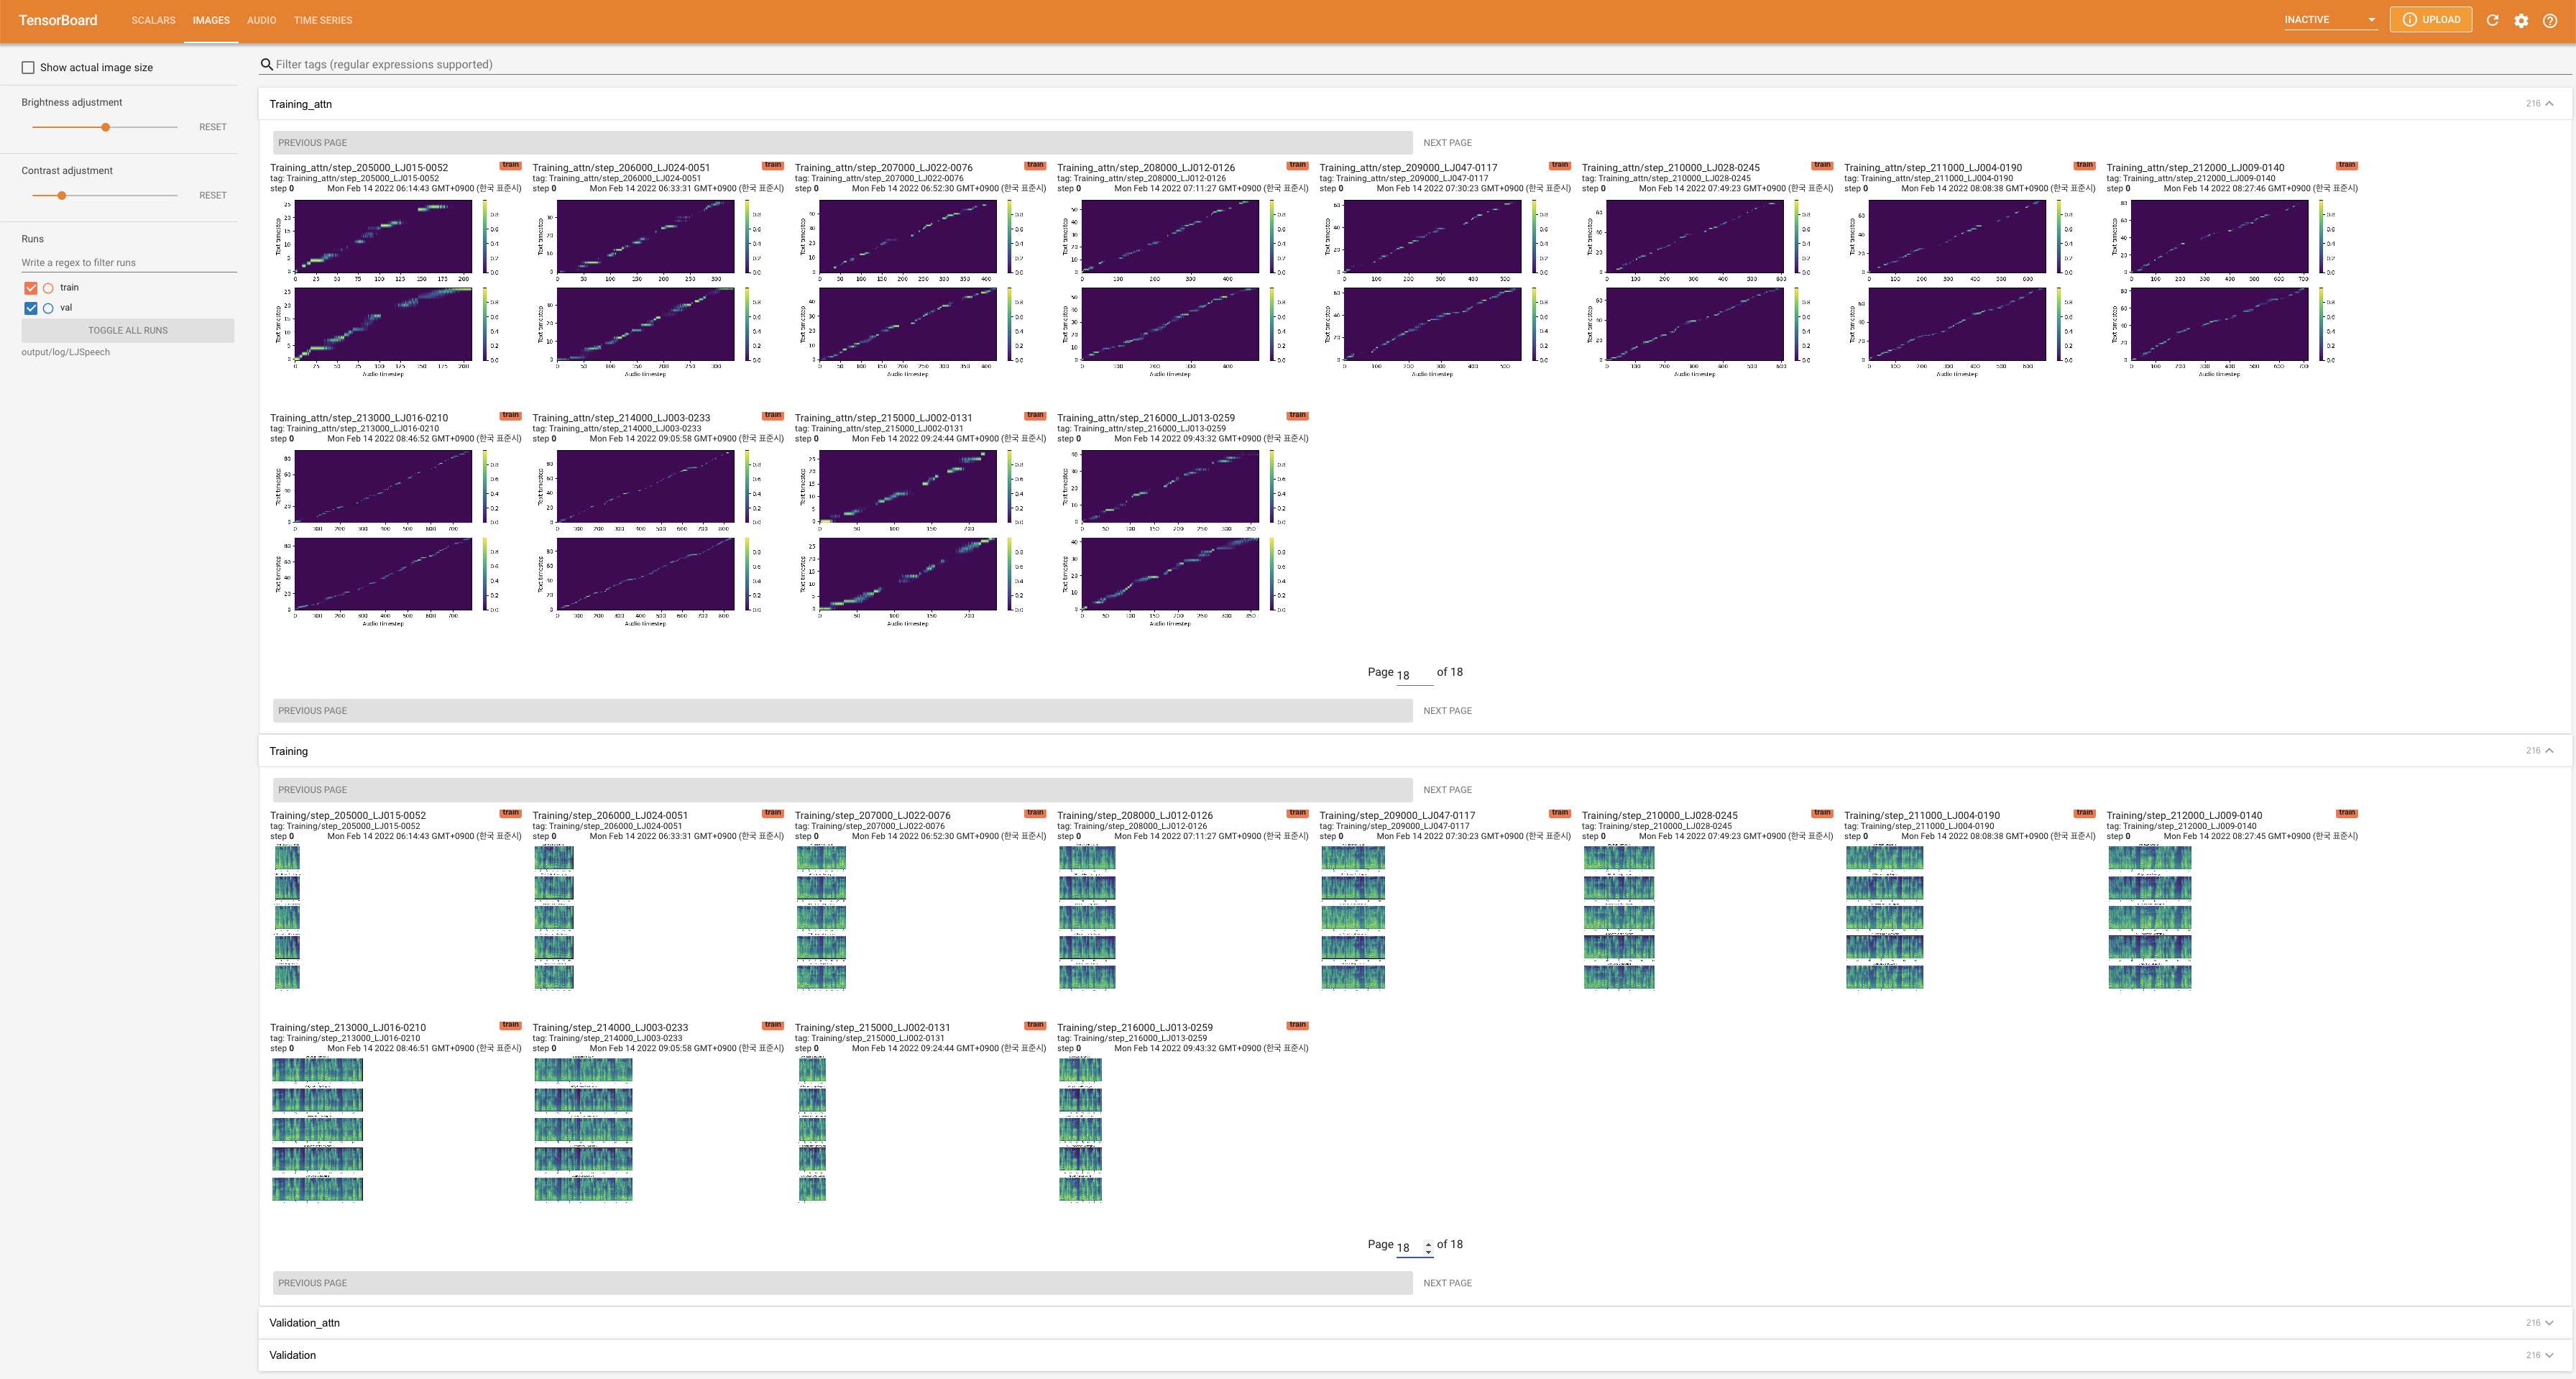
Task: Reset the brightness adjustment
Action: click(x=212, y=127)
